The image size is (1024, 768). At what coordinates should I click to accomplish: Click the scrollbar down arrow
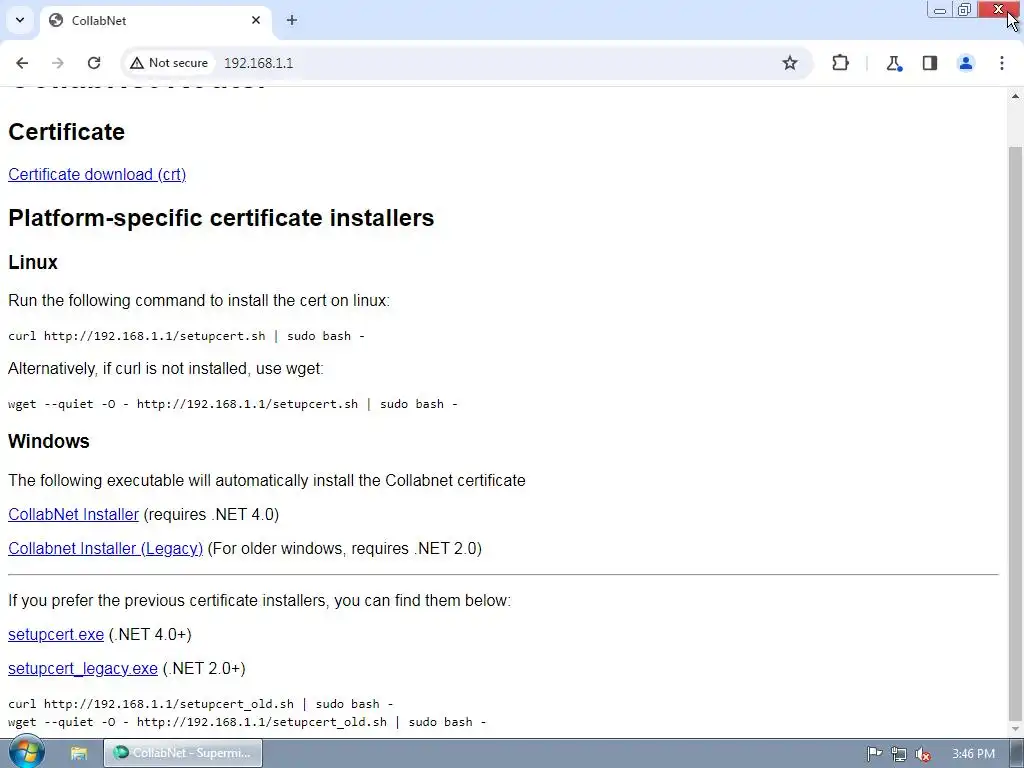[1015, 729]
